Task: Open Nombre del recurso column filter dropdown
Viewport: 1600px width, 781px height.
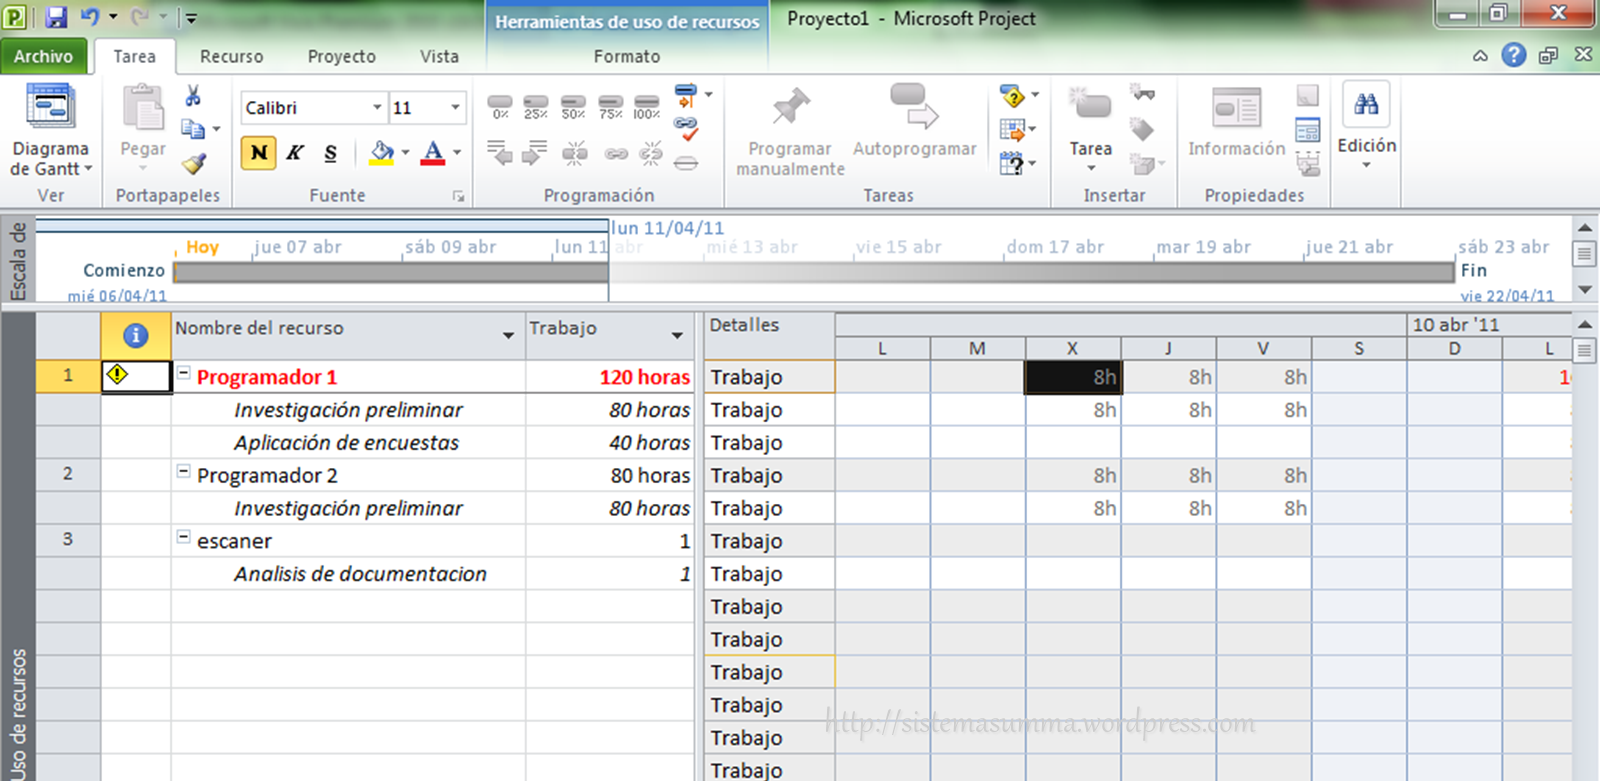Action: (508, 335)
